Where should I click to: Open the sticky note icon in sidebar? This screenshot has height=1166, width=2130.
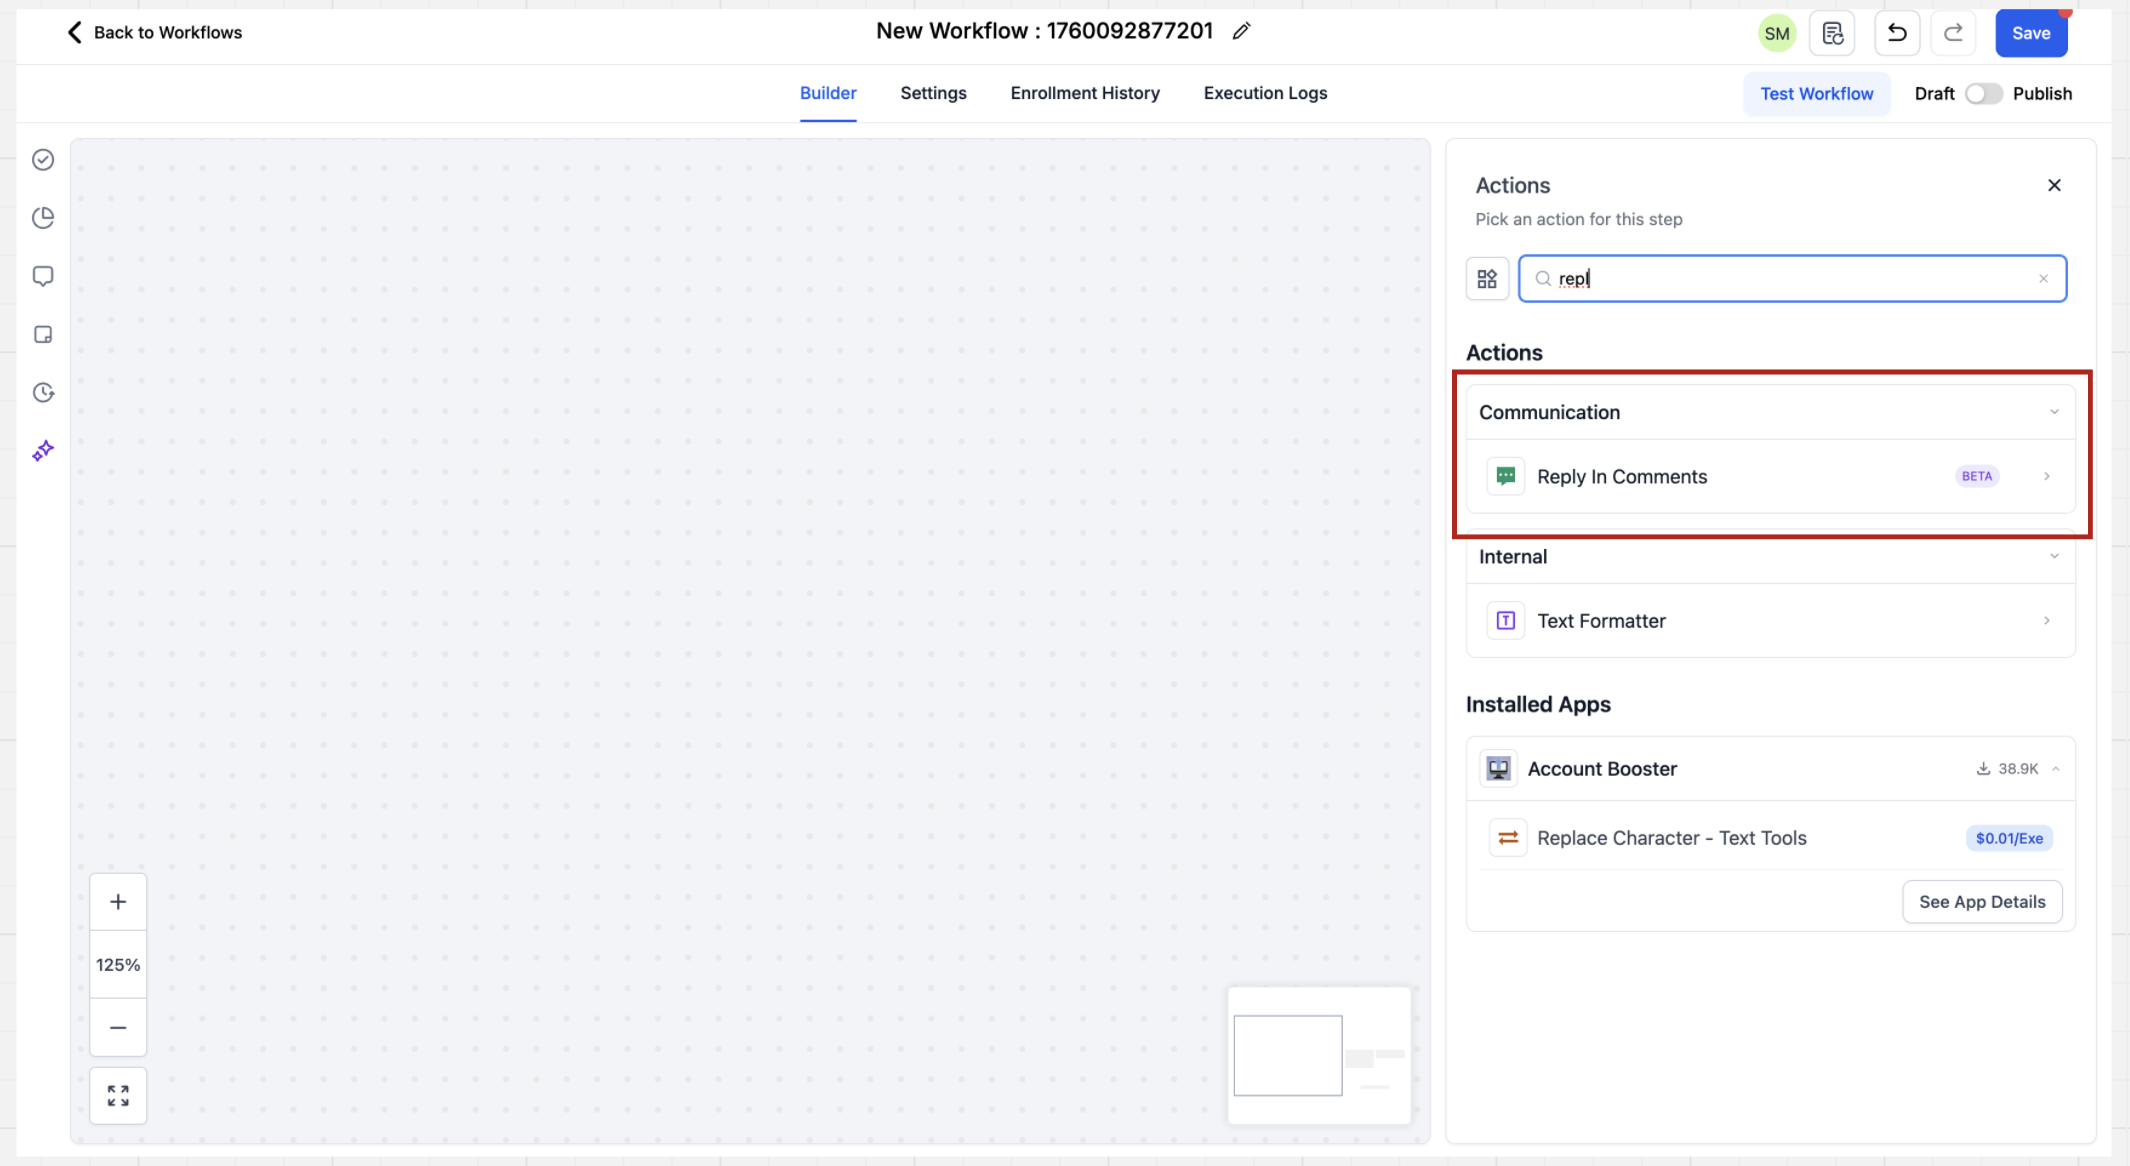[x=43, y=334]
